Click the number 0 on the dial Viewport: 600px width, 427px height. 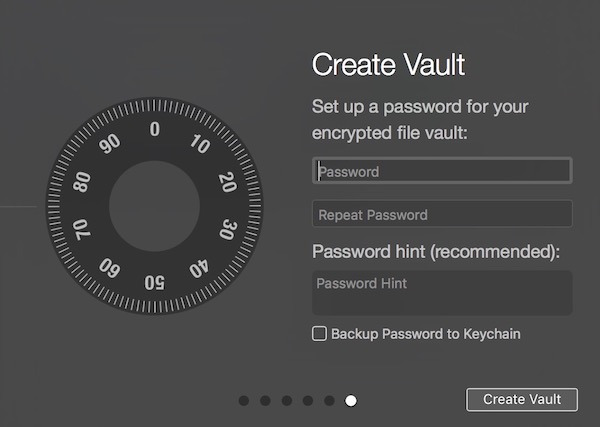[154, 129]
